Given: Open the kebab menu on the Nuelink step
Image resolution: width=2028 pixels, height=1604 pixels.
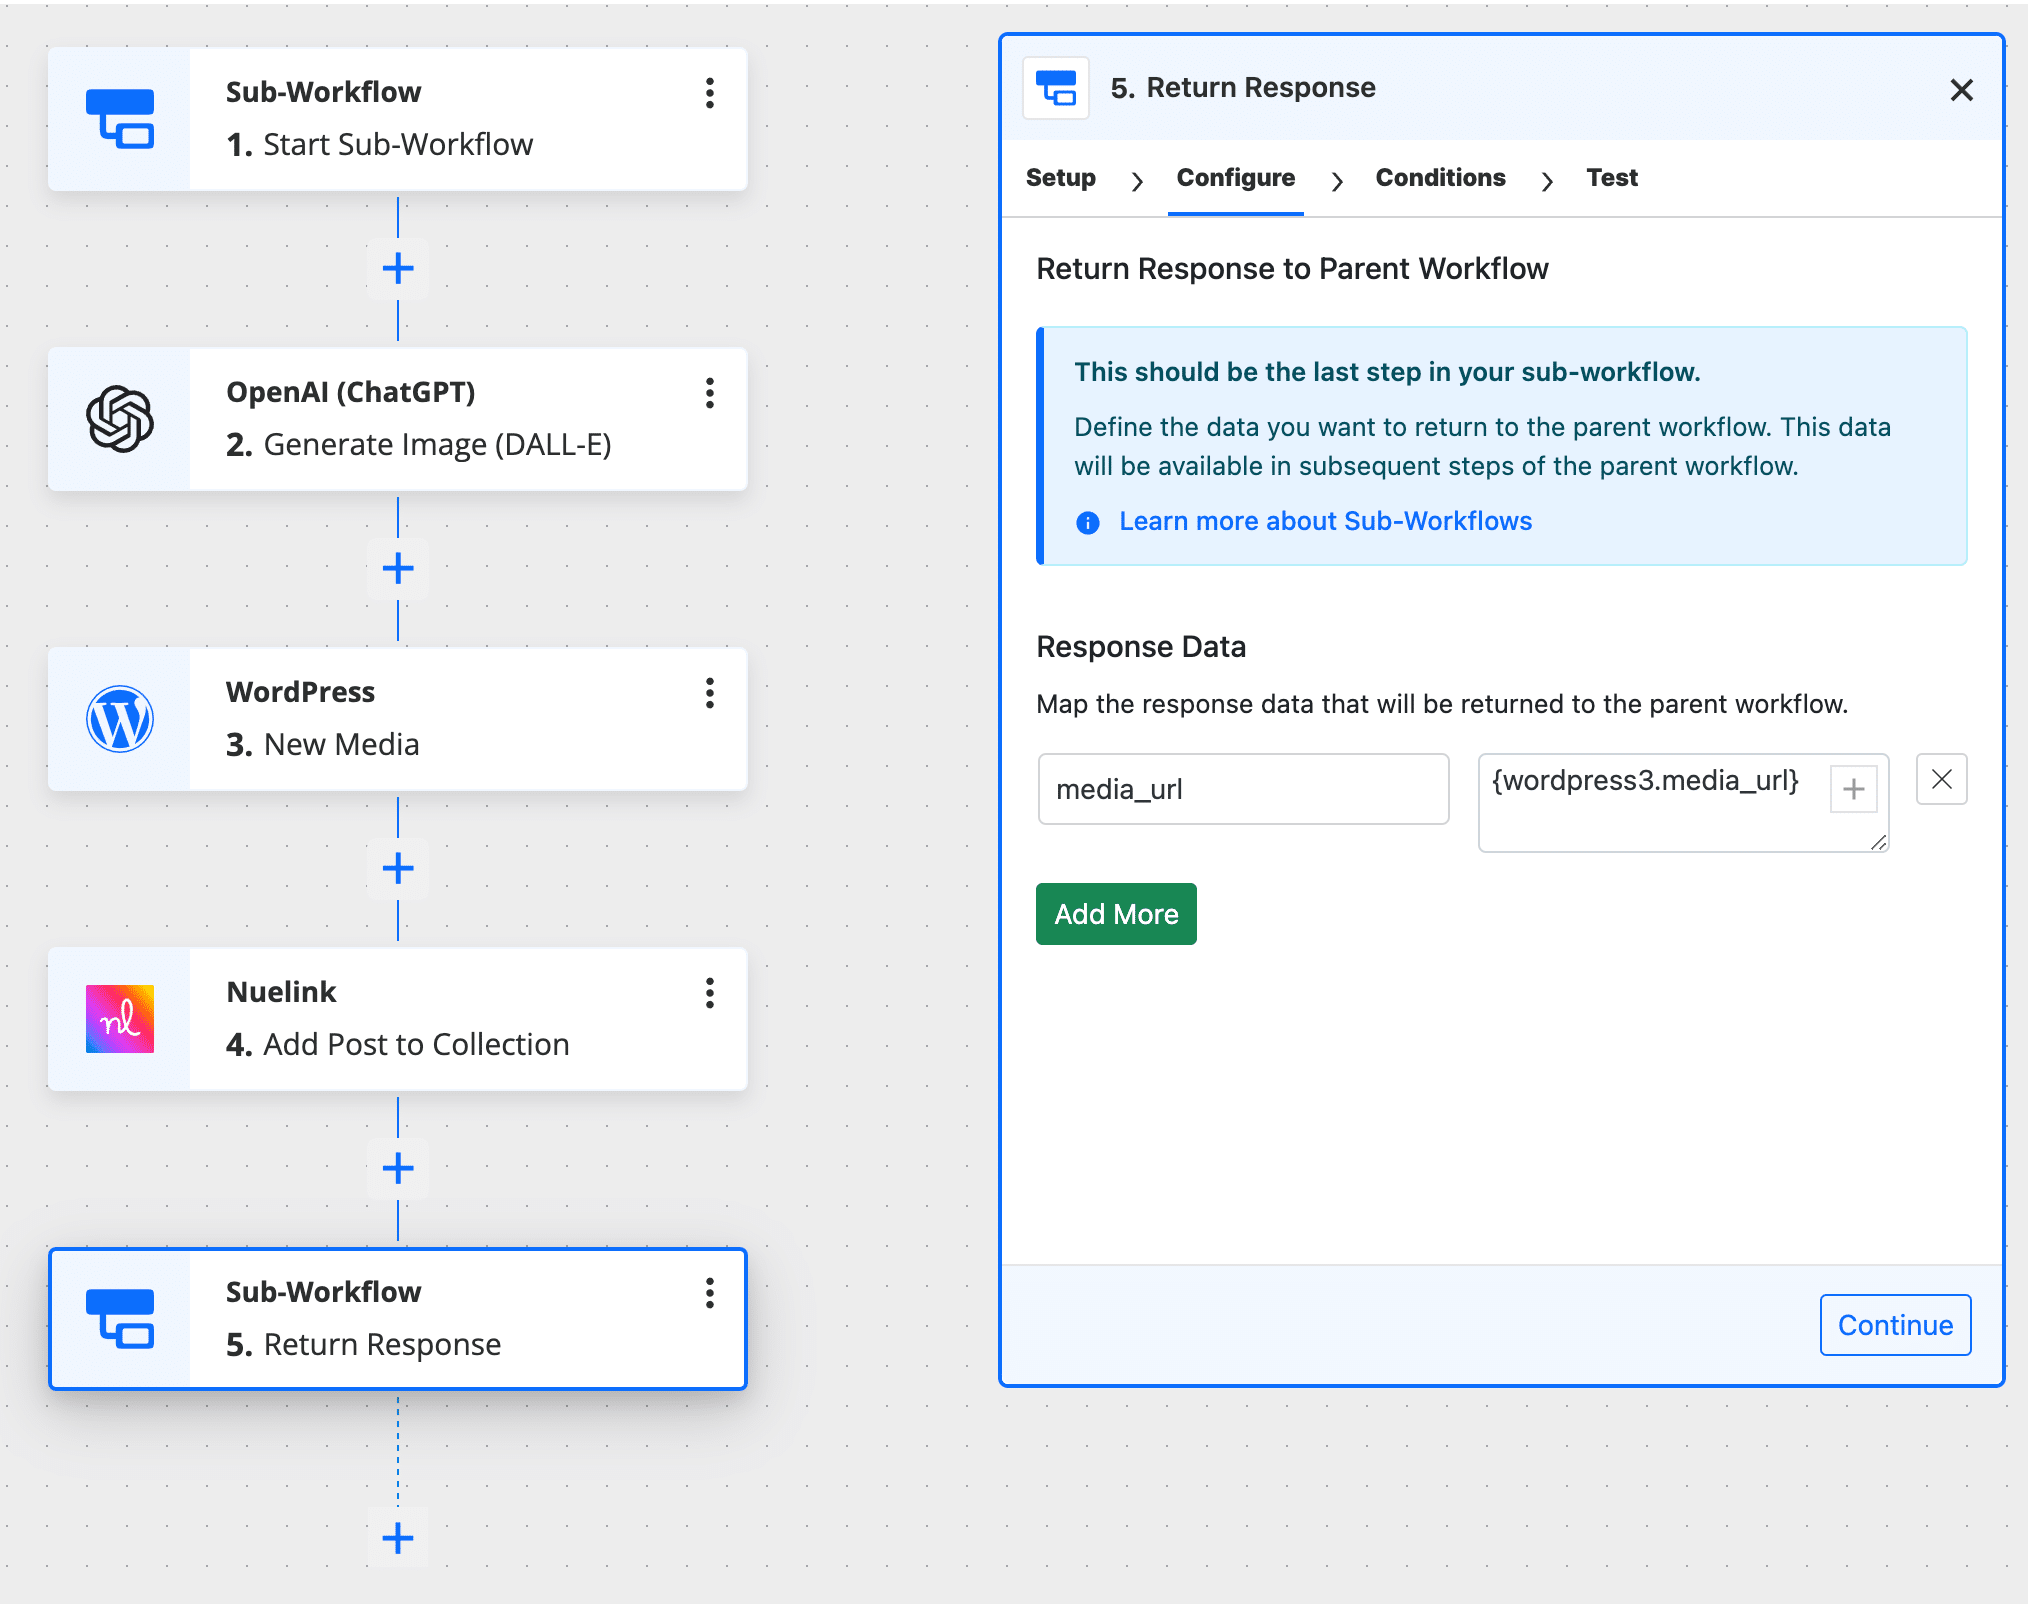Looking at the screenshot, I should coord(710,993).
